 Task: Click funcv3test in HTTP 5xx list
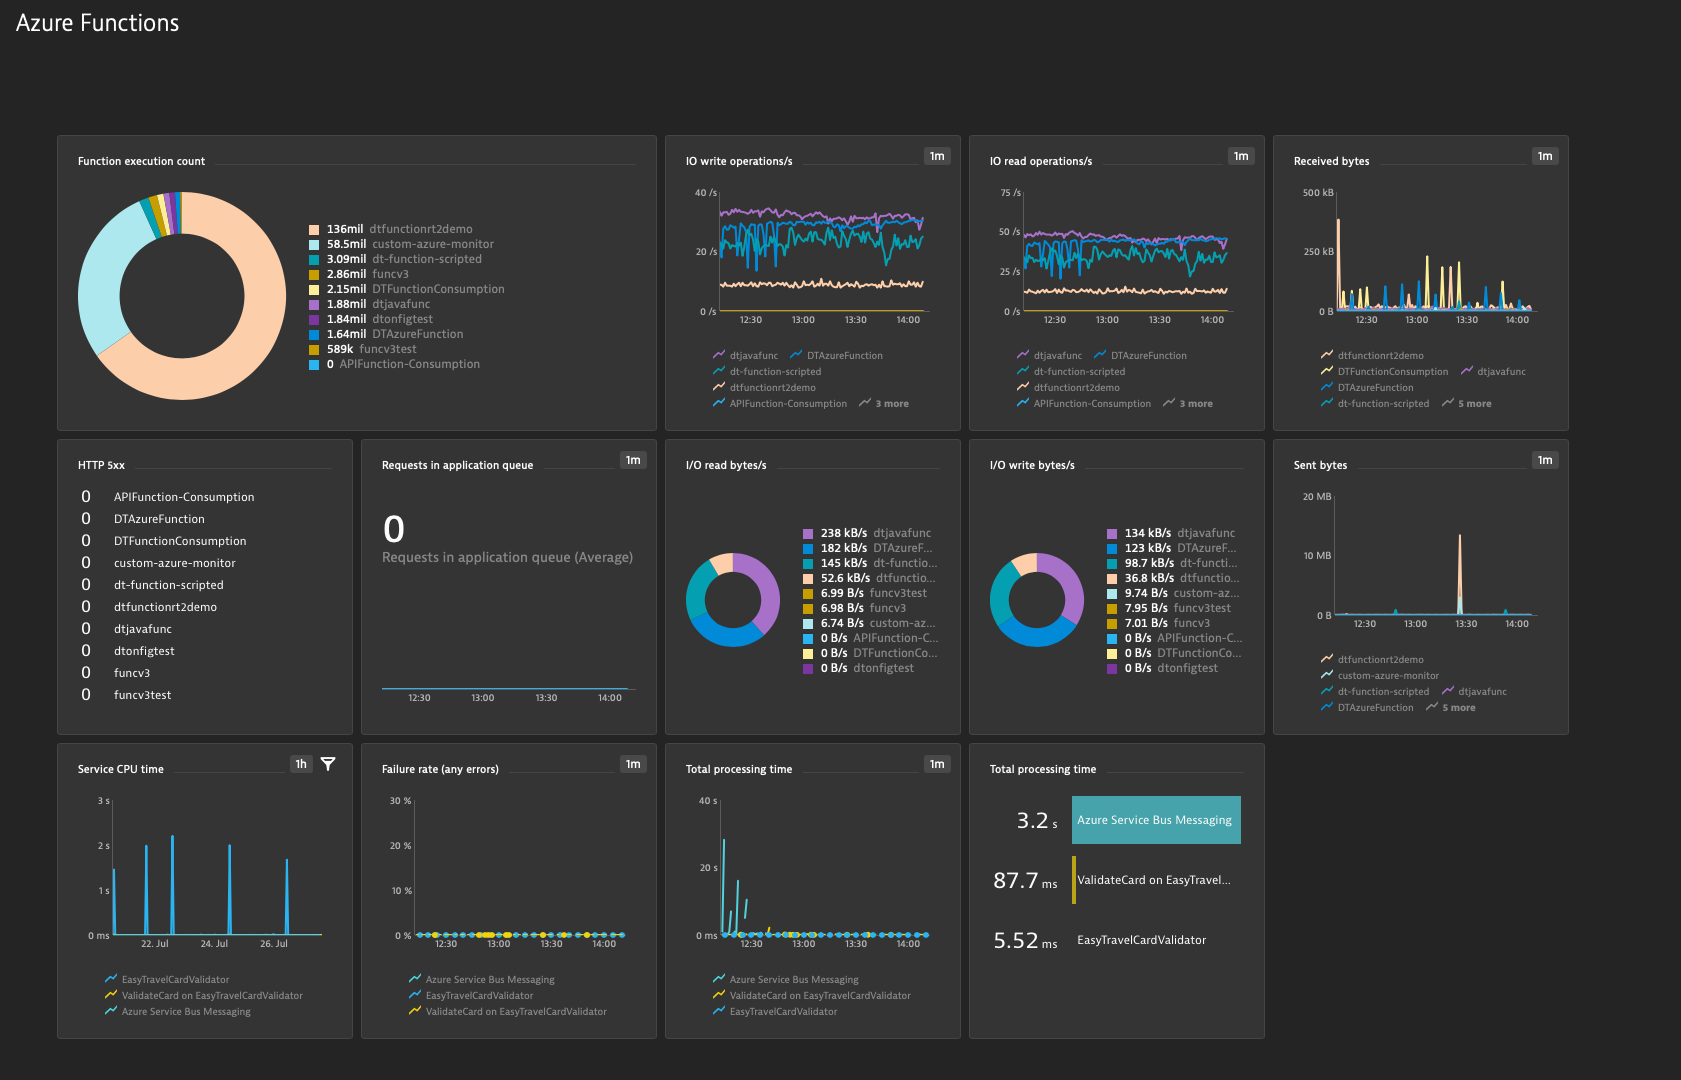(x=143, y=695)
